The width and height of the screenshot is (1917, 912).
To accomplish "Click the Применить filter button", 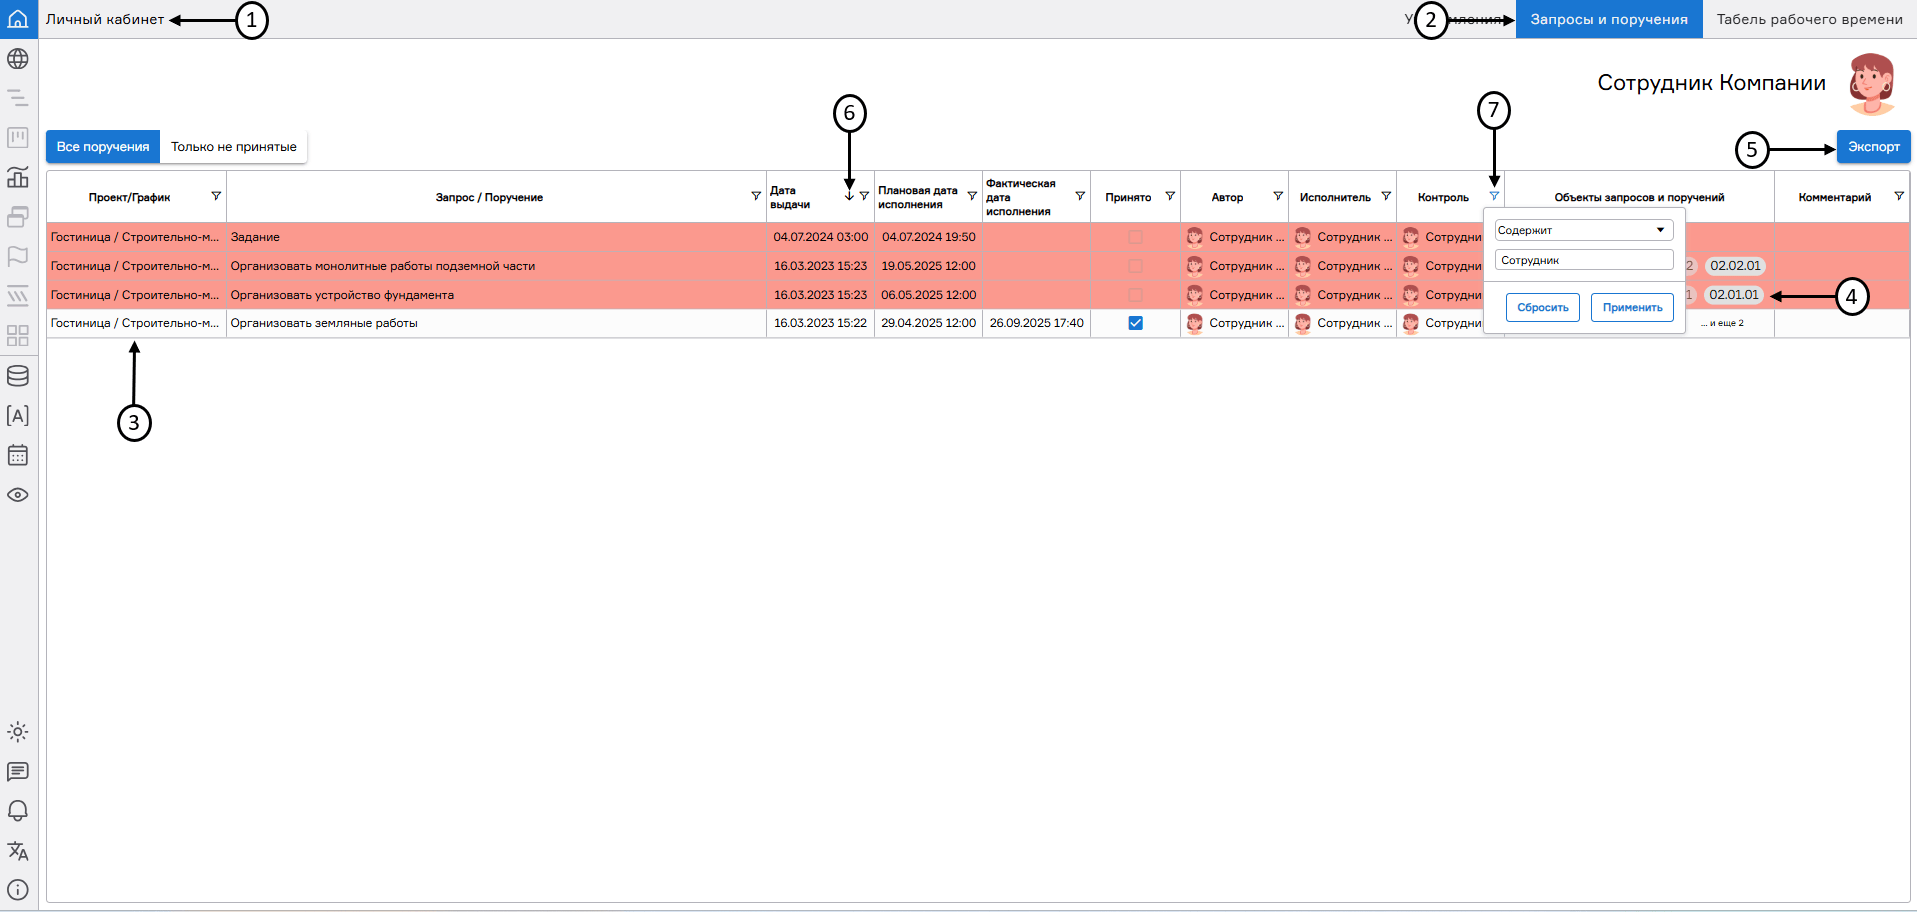I will coord(1632,308).
